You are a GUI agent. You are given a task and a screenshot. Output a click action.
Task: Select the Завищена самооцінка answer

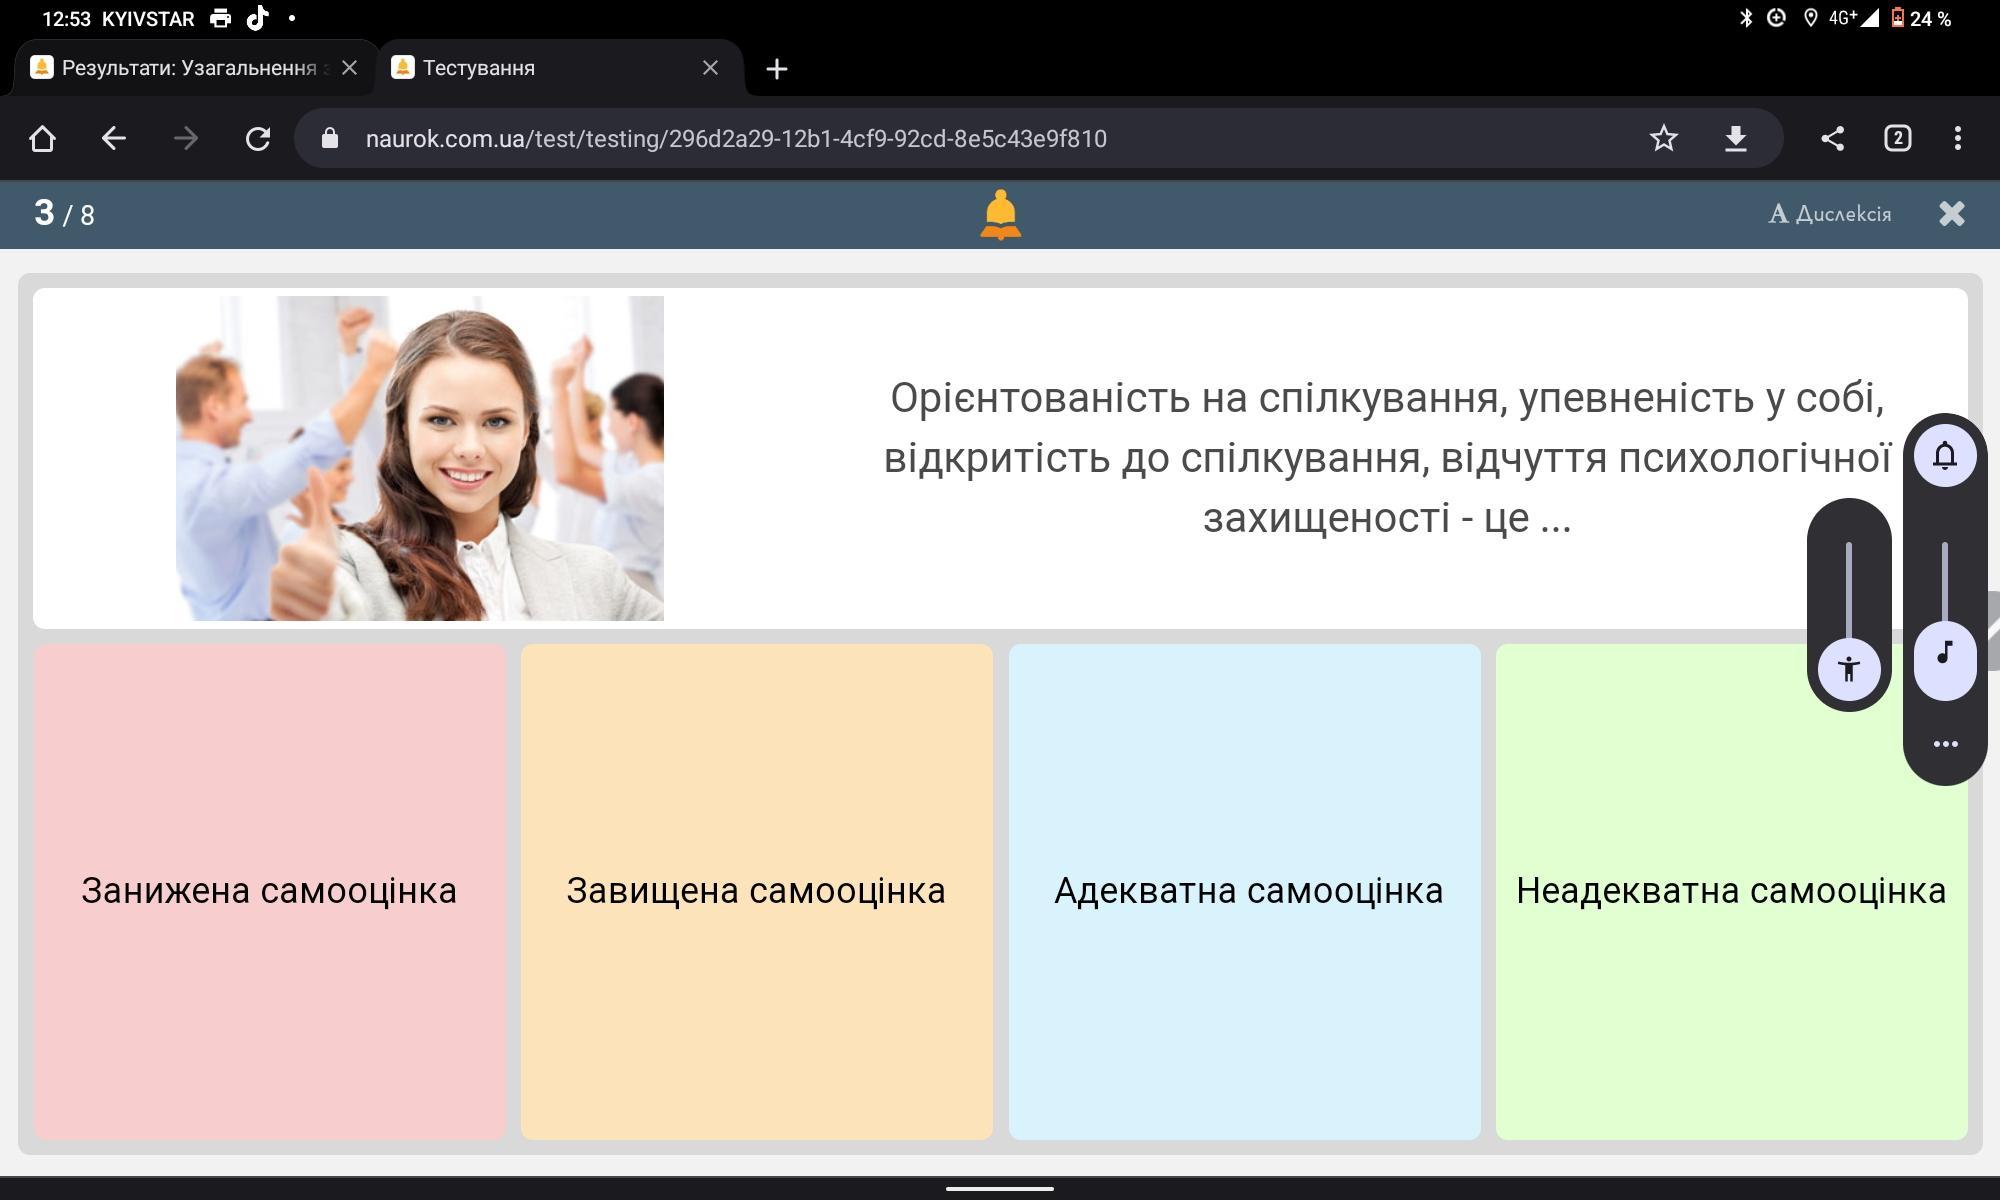[756, 891]
